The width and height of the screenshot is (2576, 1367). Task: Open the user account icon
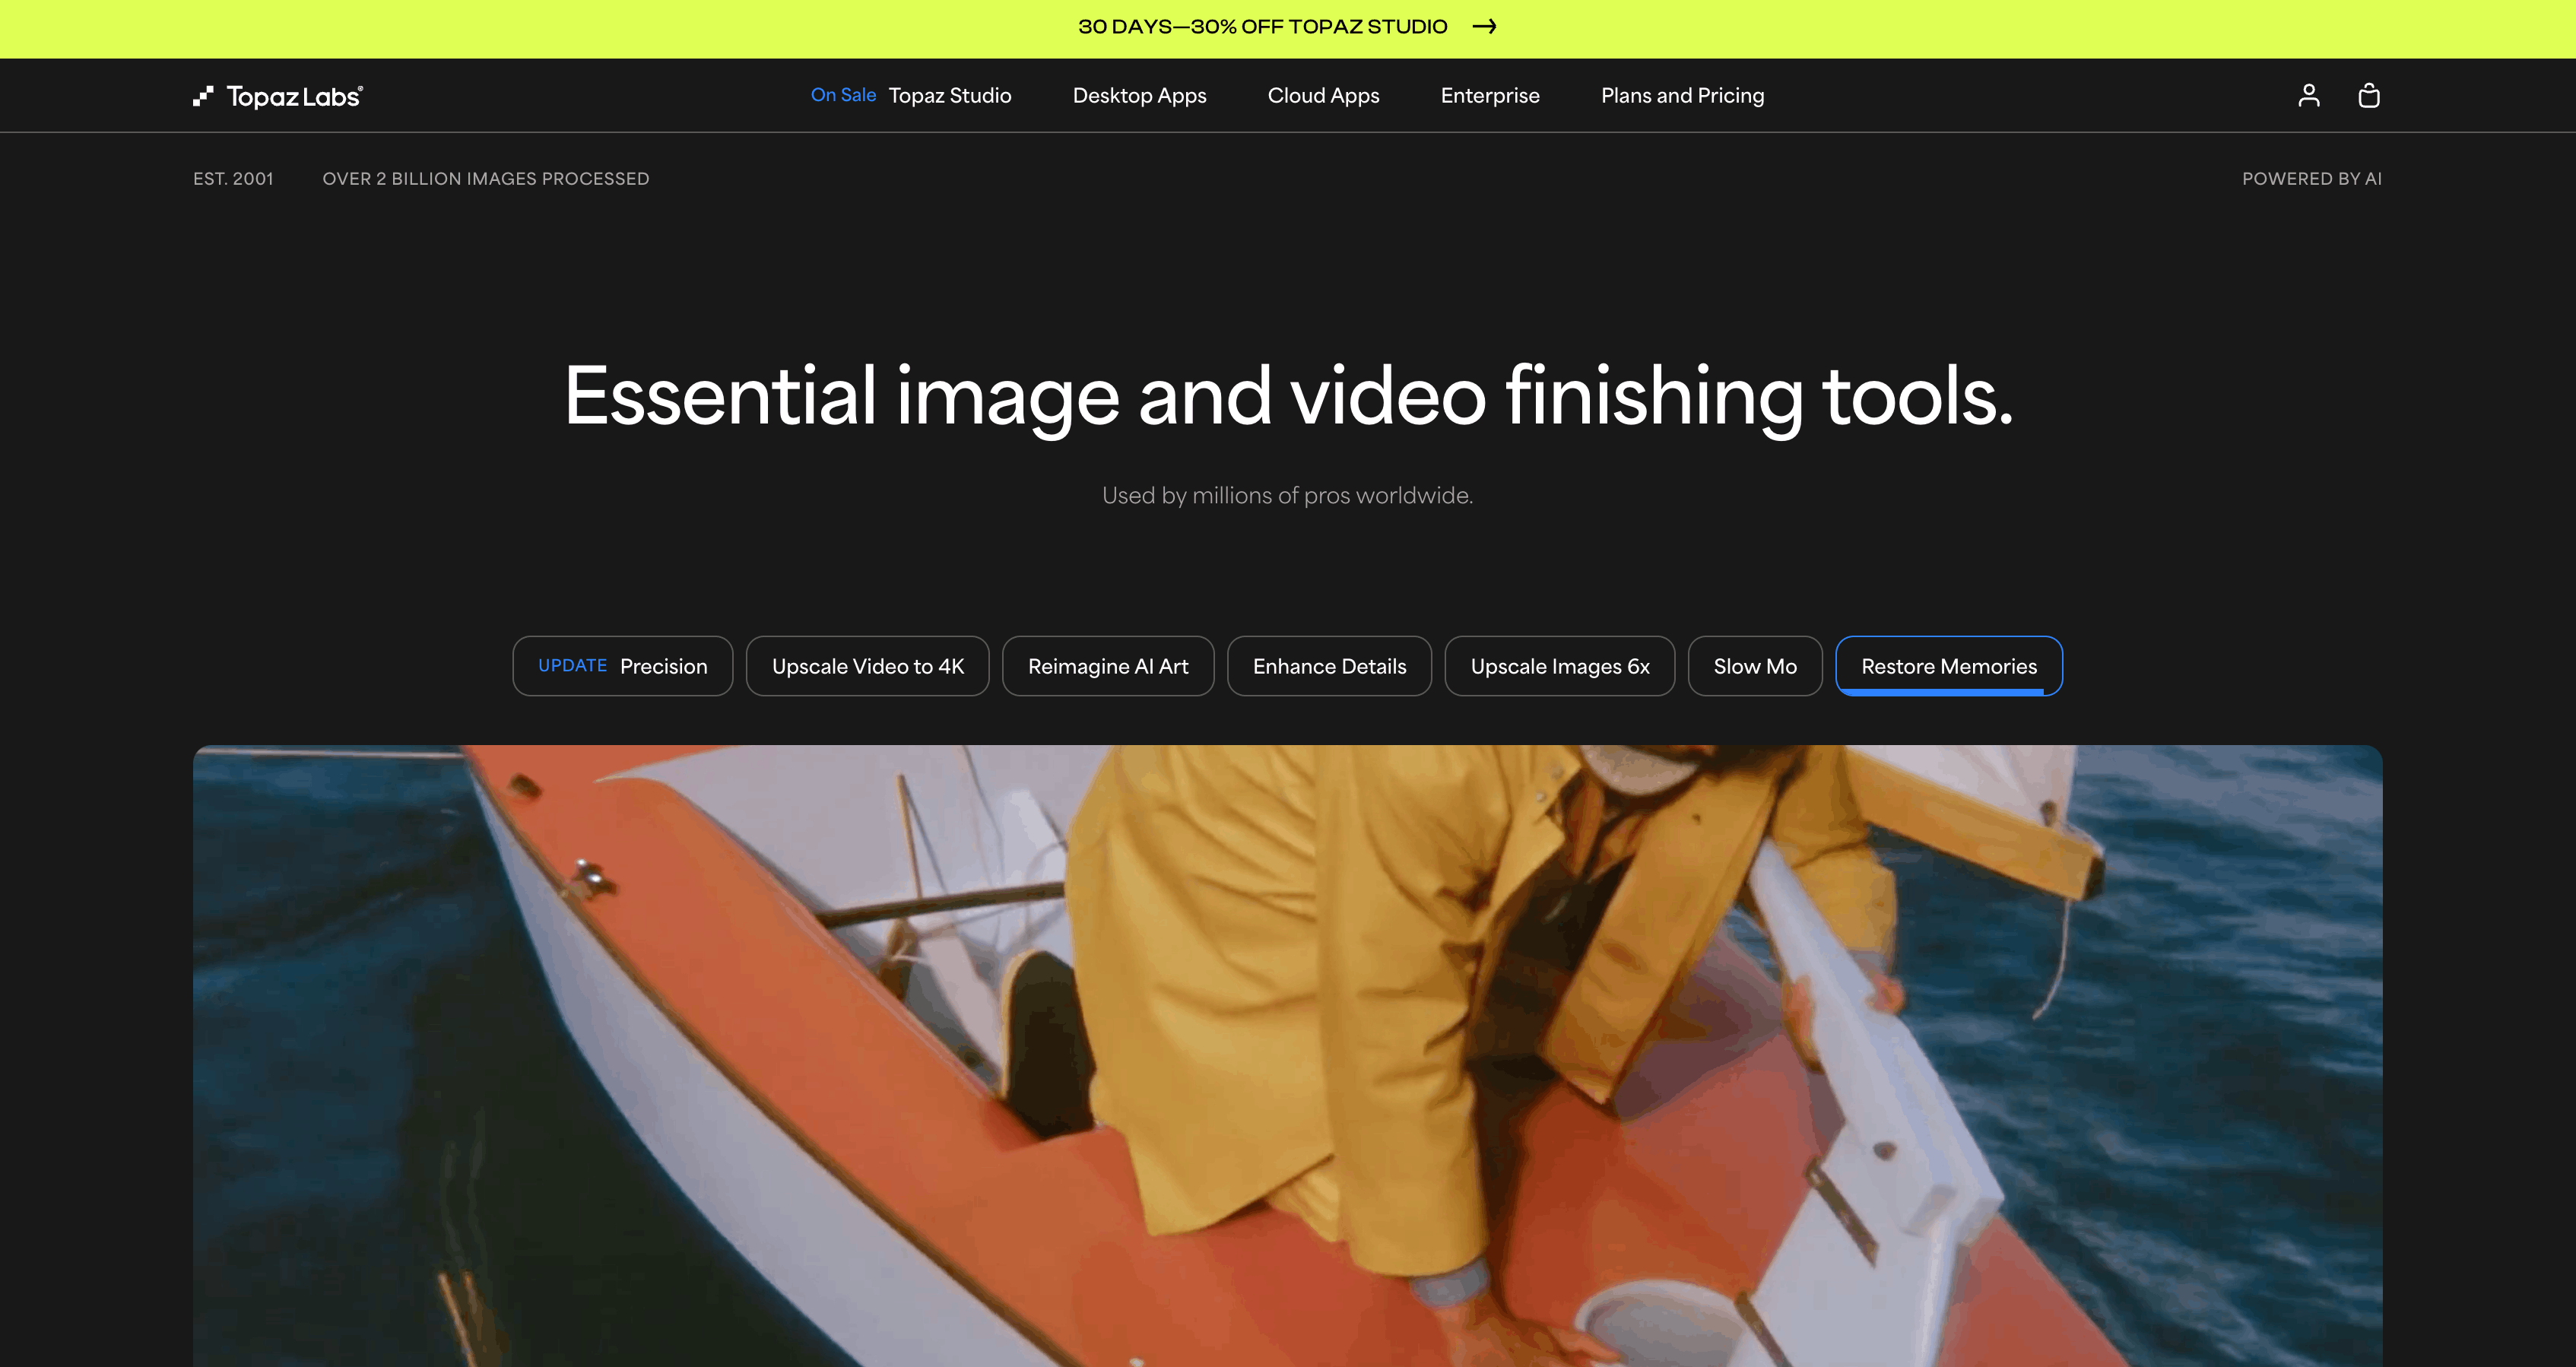click(x=2308, y=95)
